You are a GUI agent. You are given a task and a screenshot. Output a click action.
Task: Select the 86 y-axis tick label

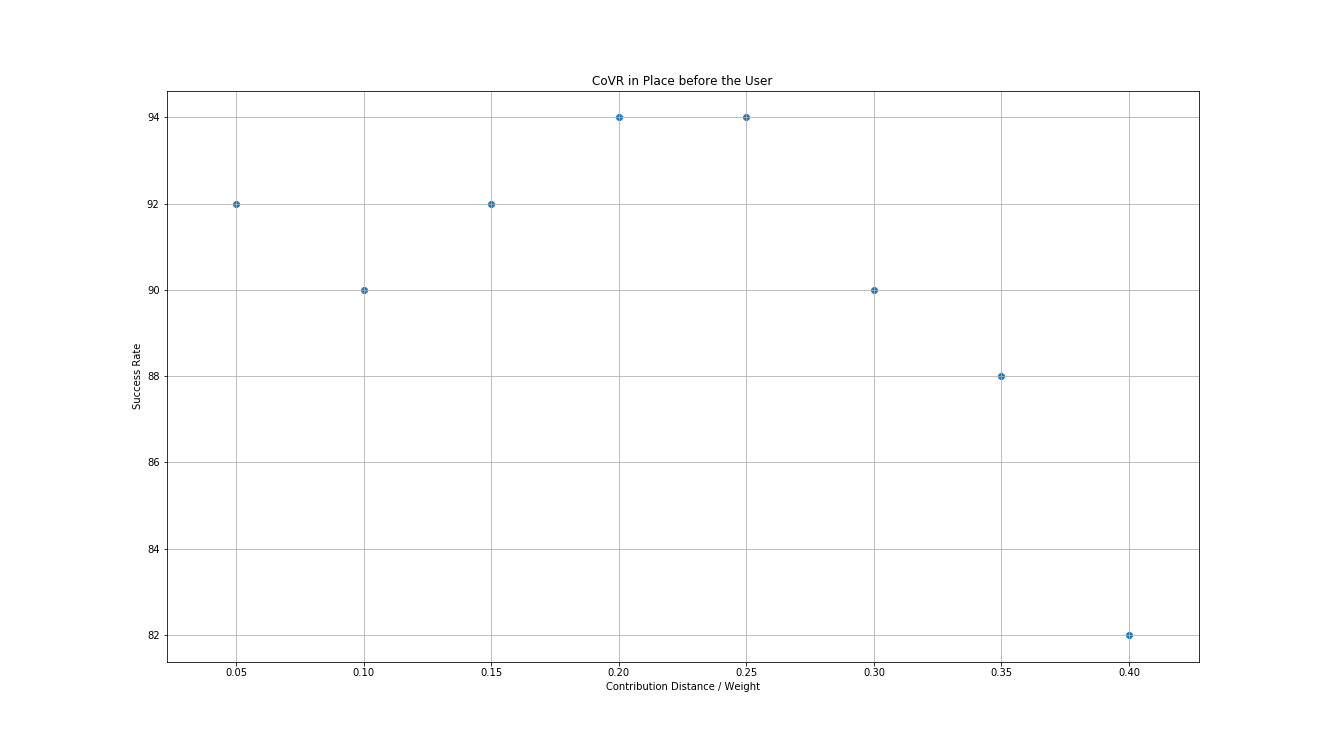pyautogui.click(x=153, y=463)
